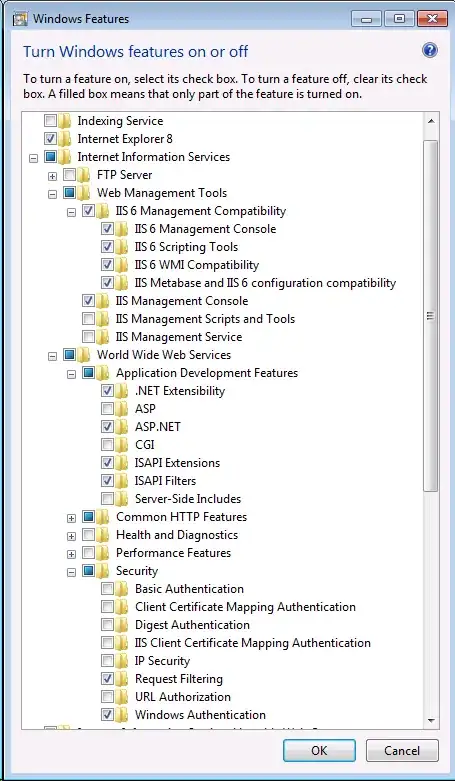Image resolution: width=455 pixels, height=781 pixels.
Task: Uncheck Request Filtering
Action: (x=107, y=679)
